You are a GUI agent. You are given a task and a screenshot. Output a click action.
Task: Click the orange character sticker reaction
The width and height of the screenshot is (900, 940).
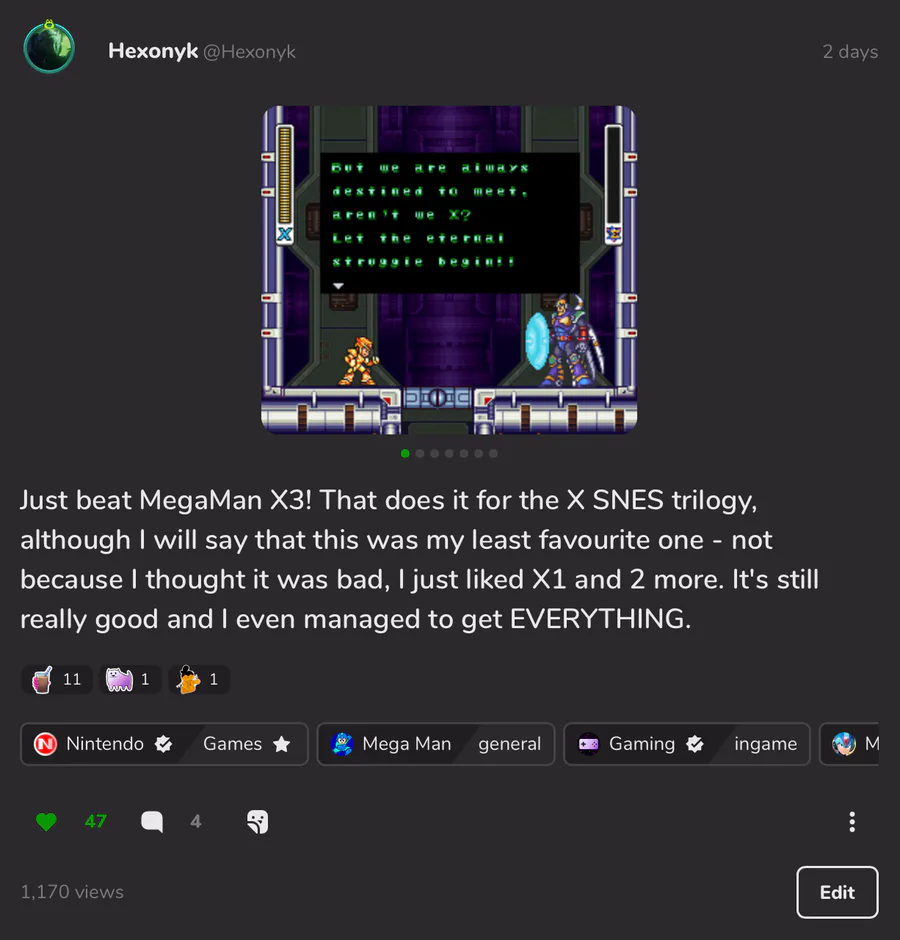point(199,679)
